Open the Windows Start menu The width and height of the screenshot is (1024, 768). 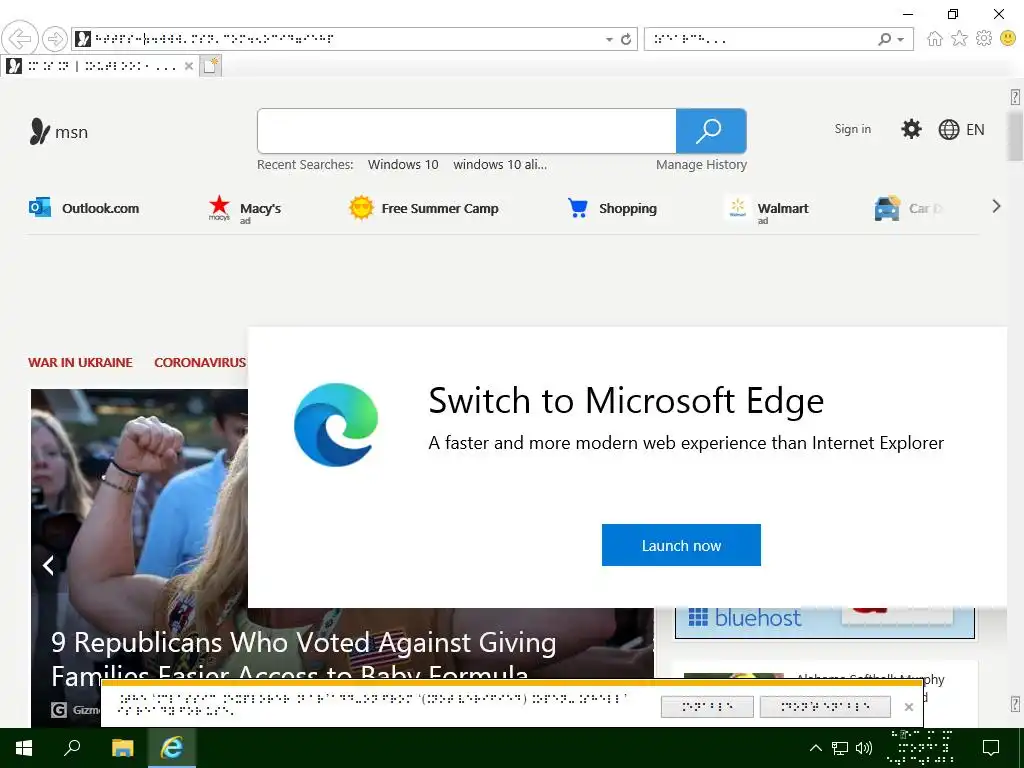point(24,748)
